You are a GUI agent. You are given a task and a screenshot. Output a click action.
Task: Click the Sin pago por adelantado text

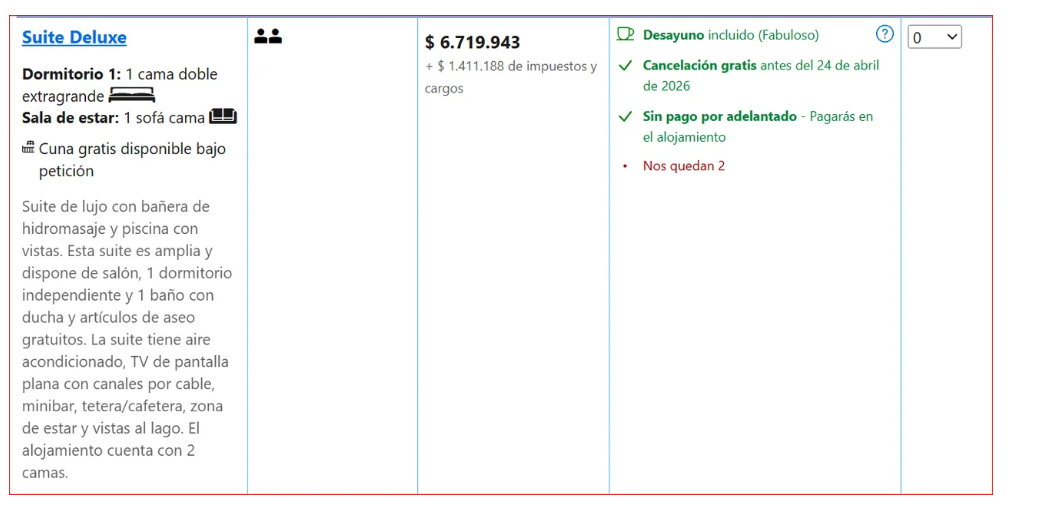tap(719, 117)
